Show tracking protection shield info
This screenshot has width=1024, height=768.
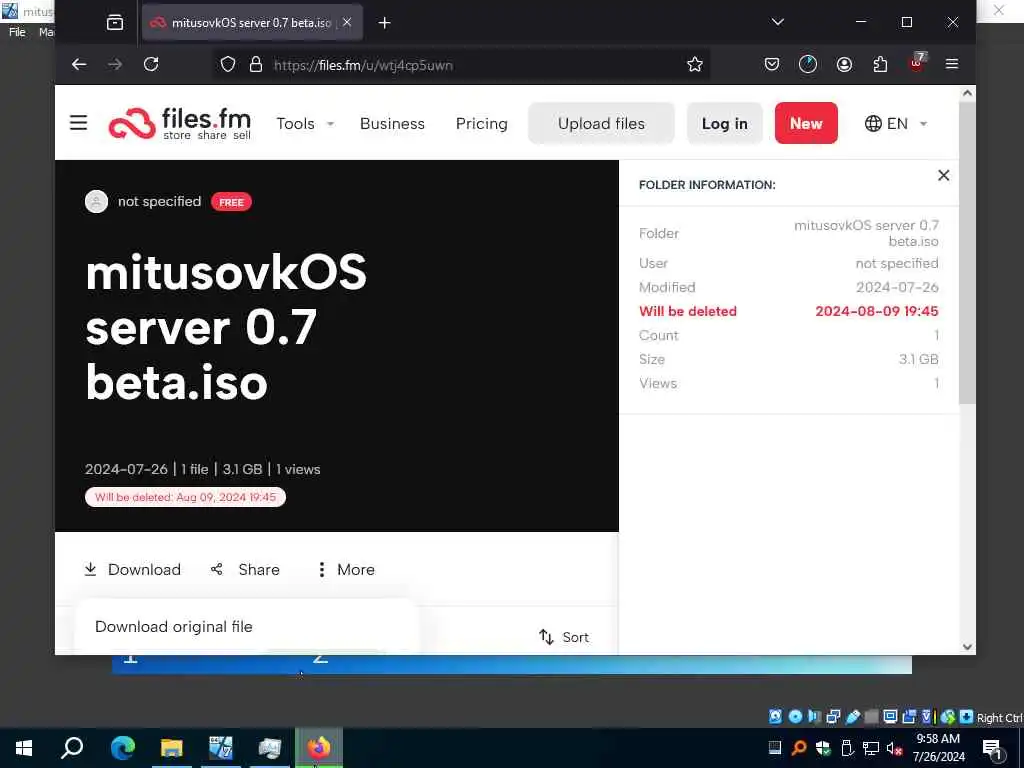(227, 65)
